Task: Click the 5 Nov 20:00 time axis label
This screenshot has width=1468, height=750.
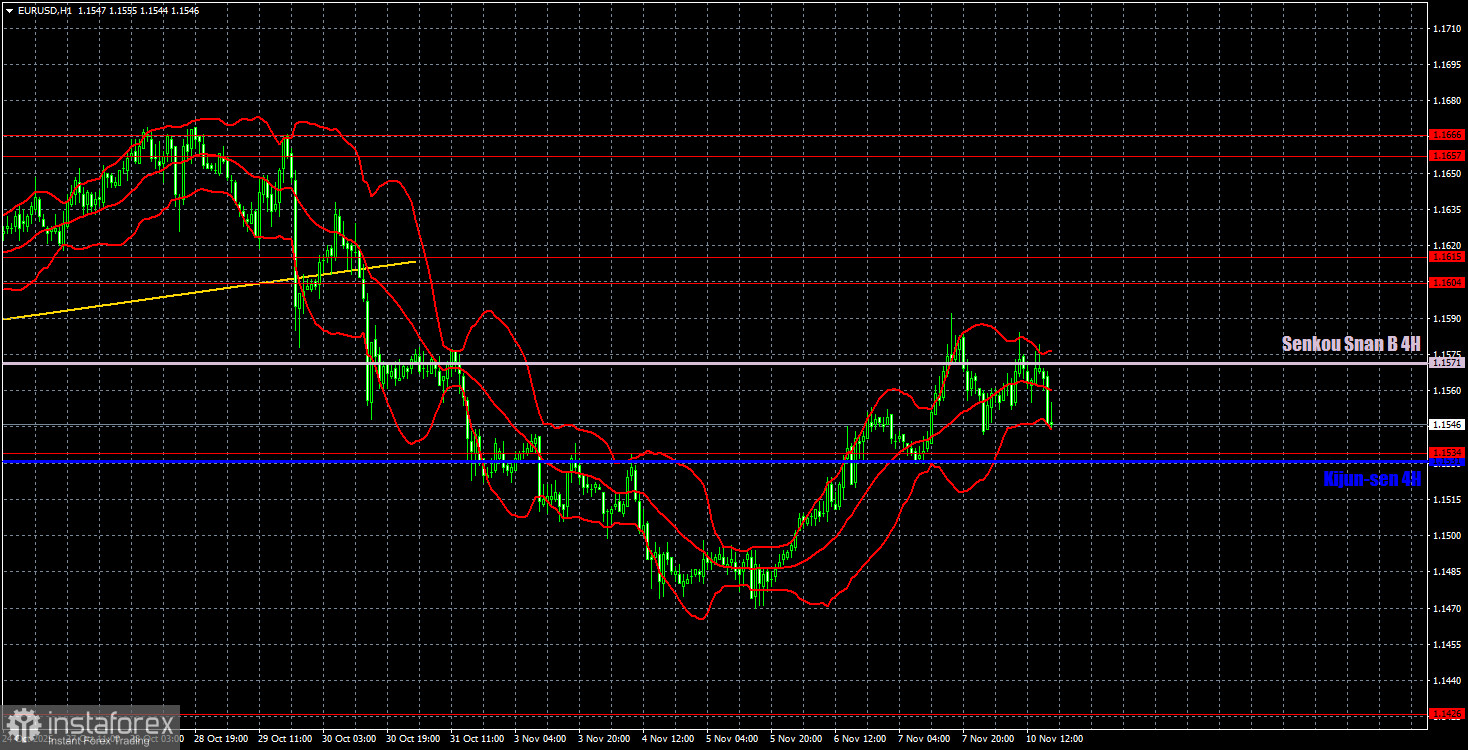Action: coord(798,739)
